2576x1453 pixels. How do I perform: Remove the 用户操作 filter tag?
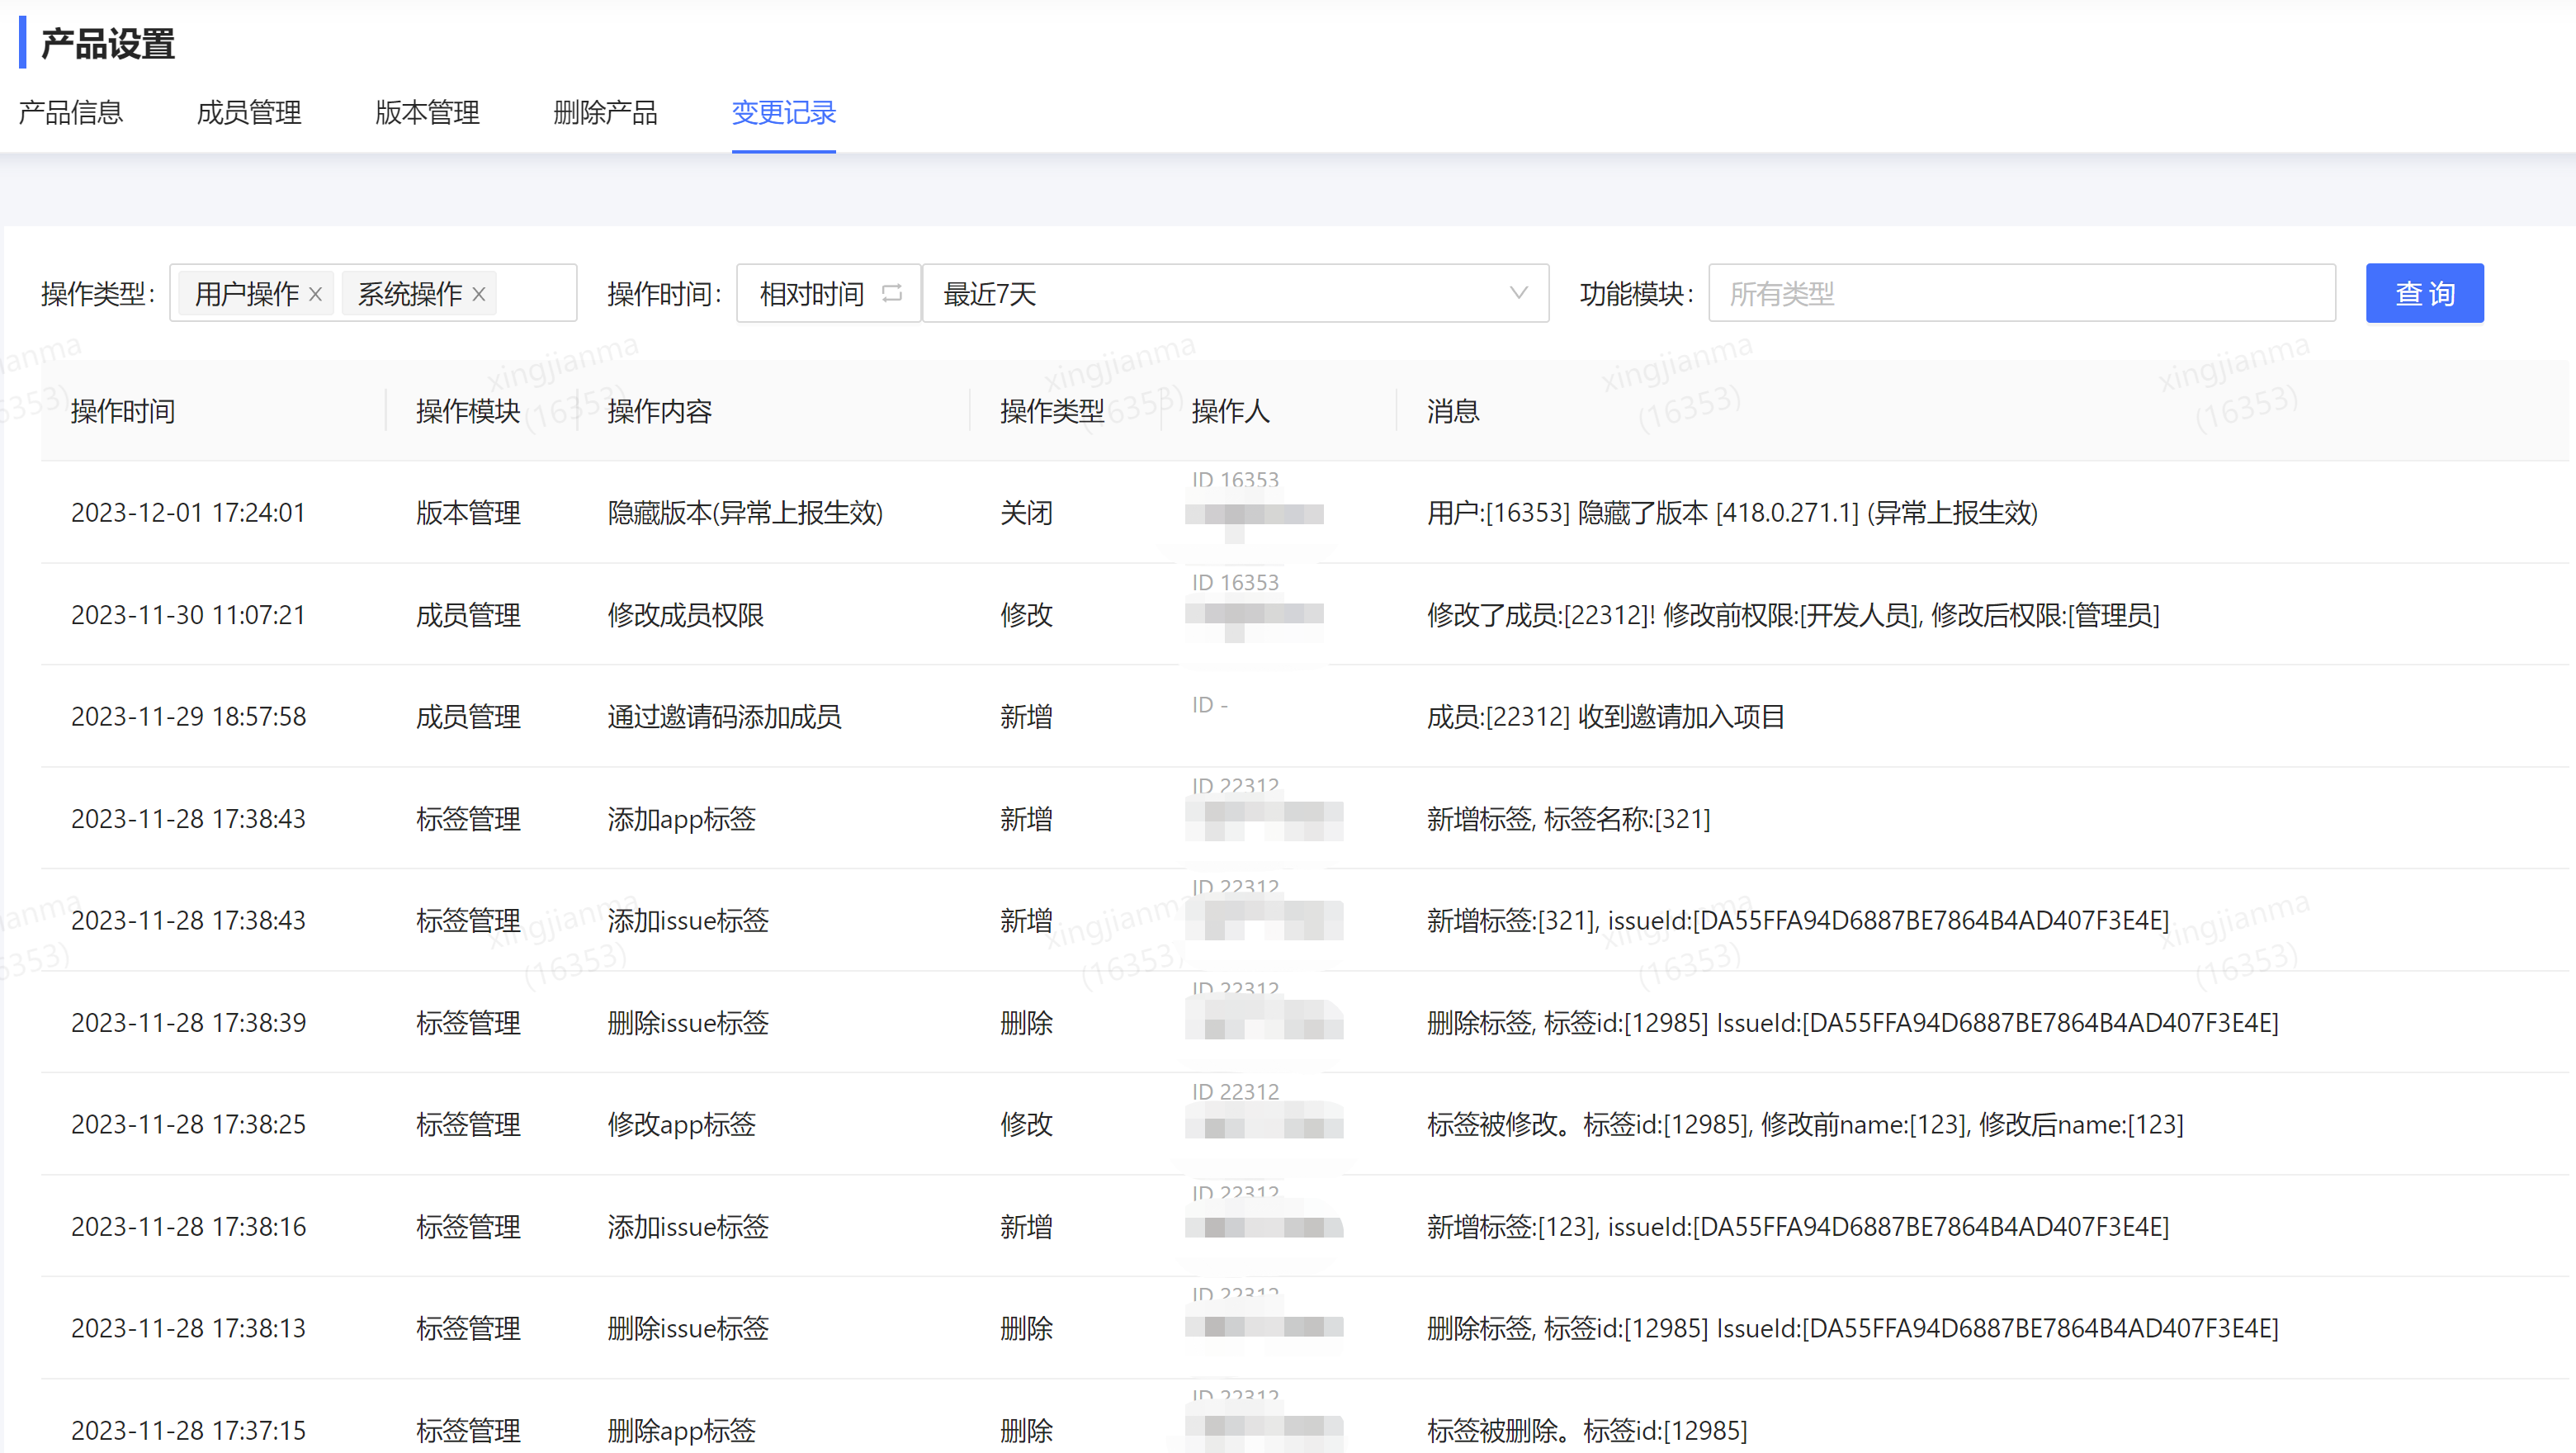[315, 294]
